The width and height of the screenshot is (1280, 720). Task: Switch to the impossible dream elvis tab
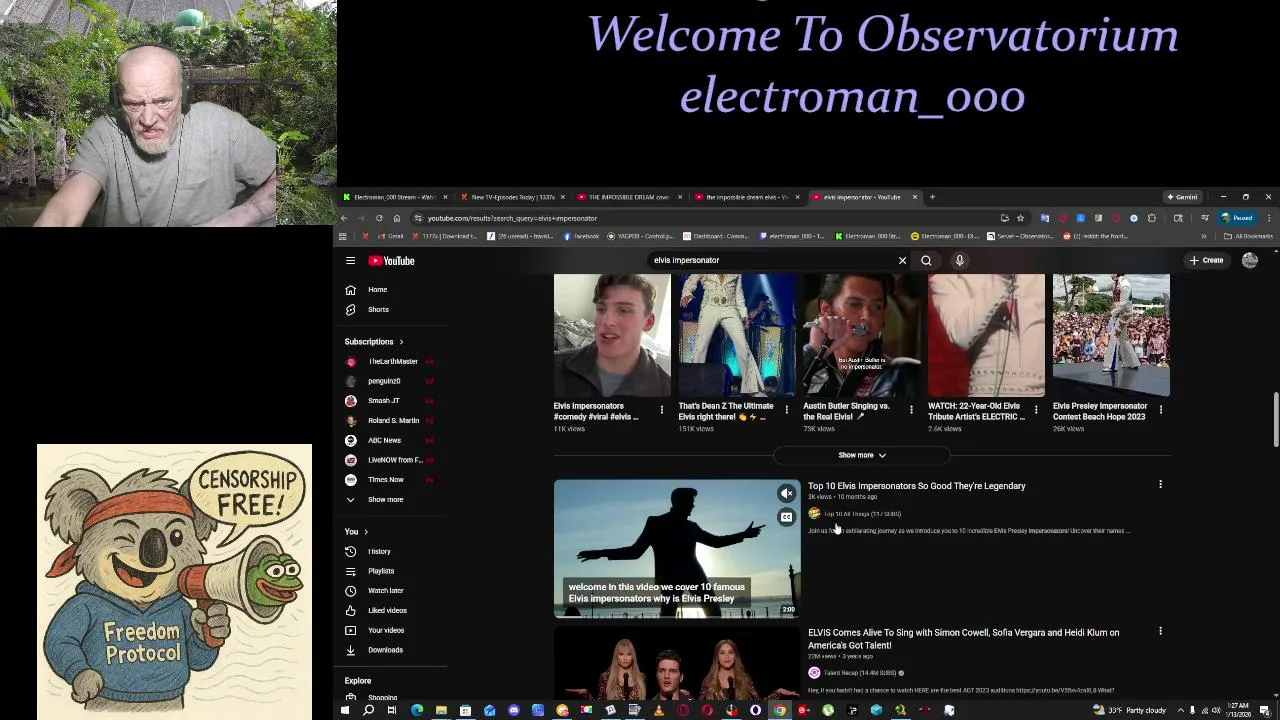[746, 197]
